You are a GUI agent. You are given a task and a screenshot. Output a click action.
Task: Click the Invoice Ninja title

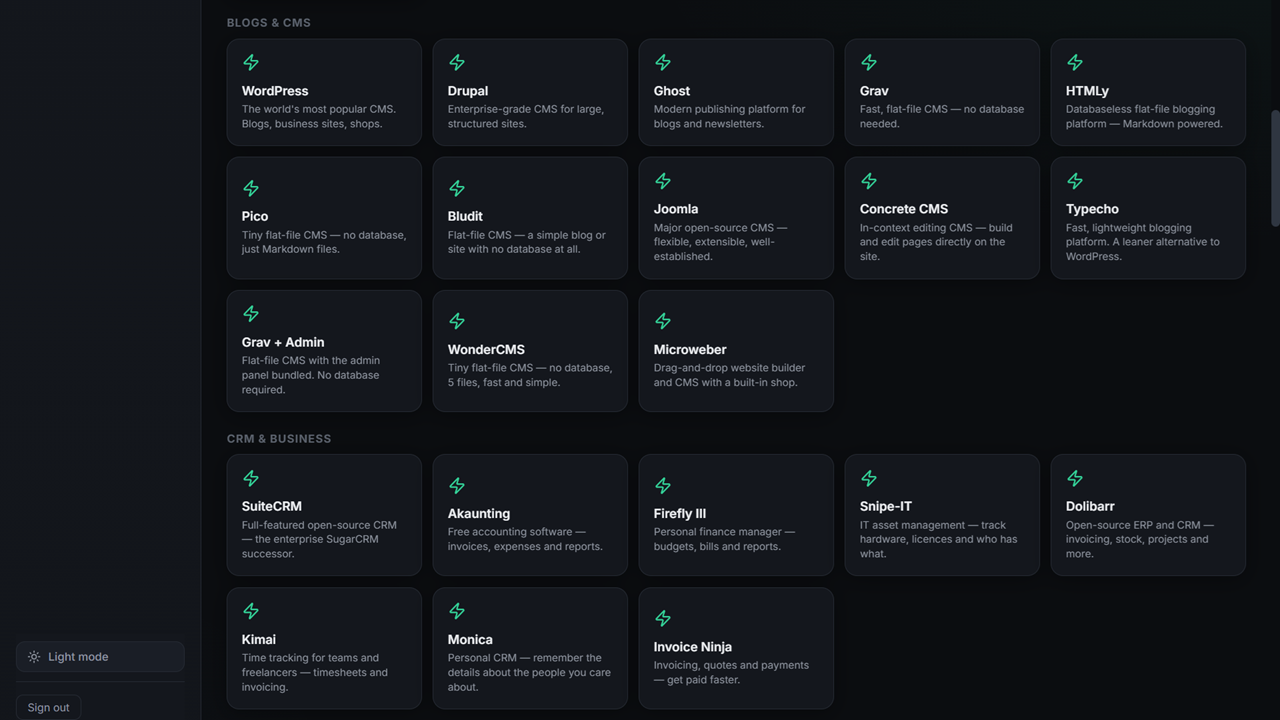tap(693, 646)
